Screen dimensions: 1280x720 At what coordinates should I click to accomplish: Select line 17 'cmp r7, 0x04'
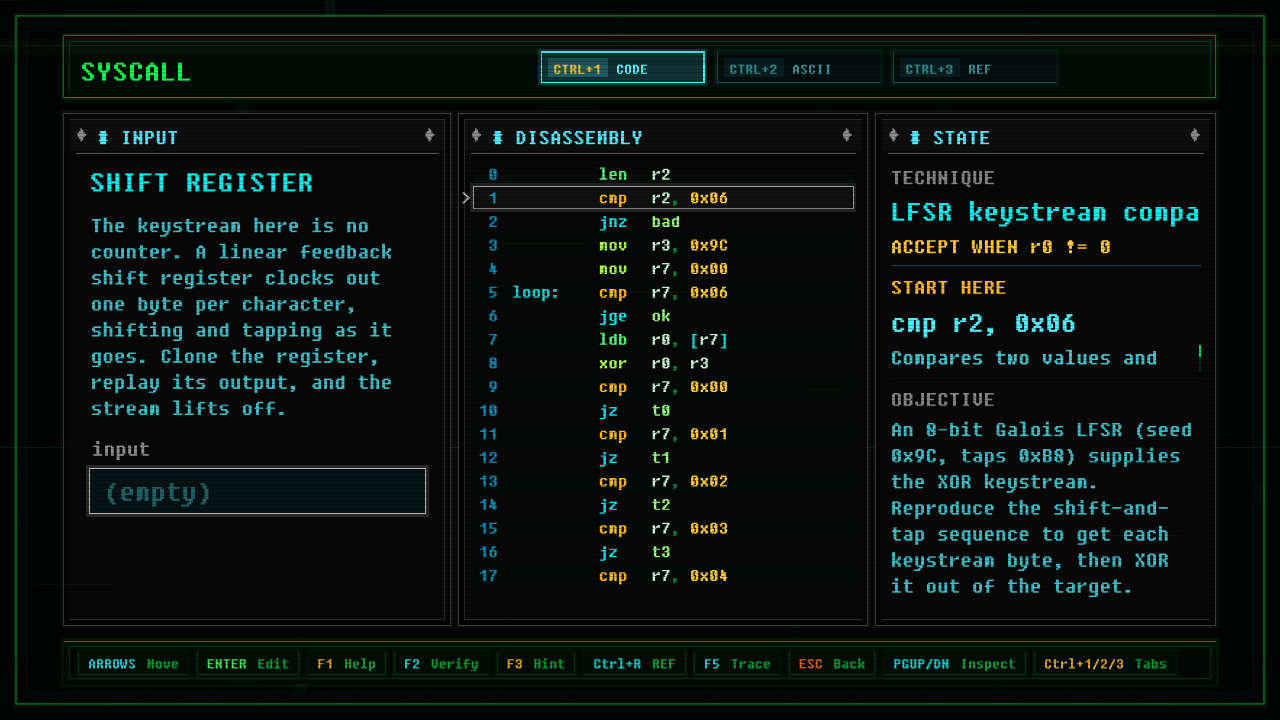(x=663, y=576)
